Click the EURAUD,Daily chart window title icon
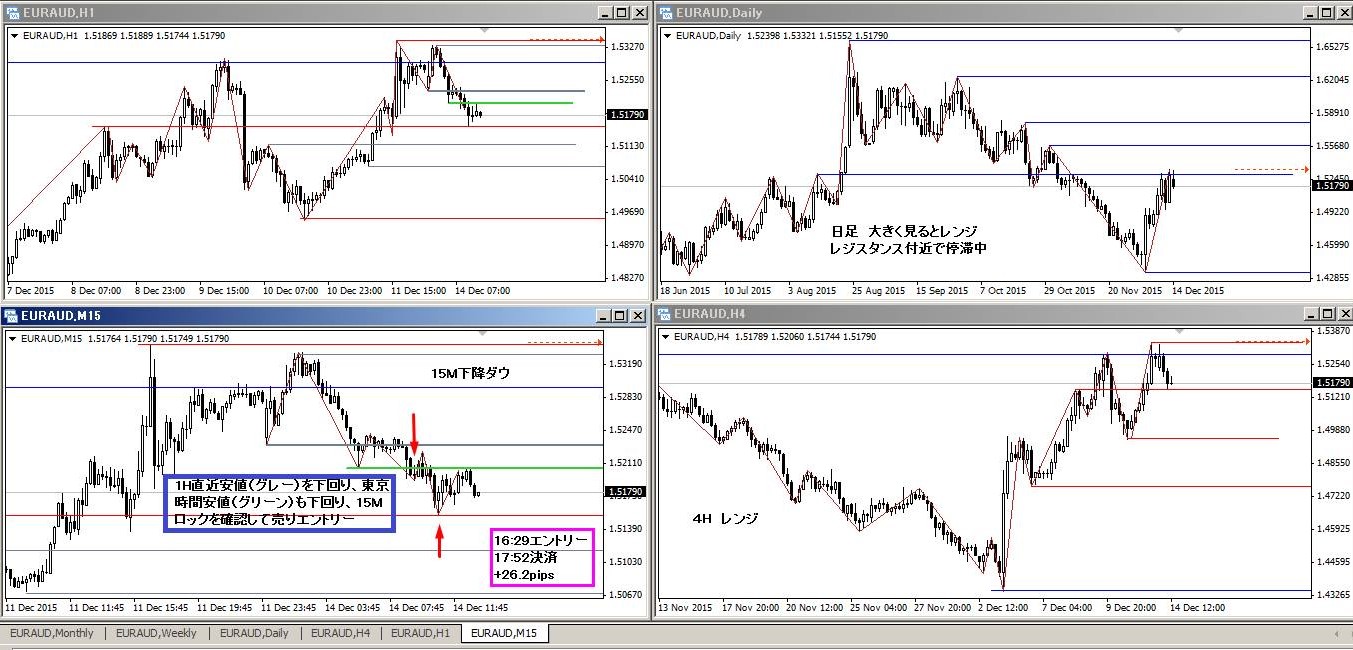Screen dimensions: 1353x650 664,12
